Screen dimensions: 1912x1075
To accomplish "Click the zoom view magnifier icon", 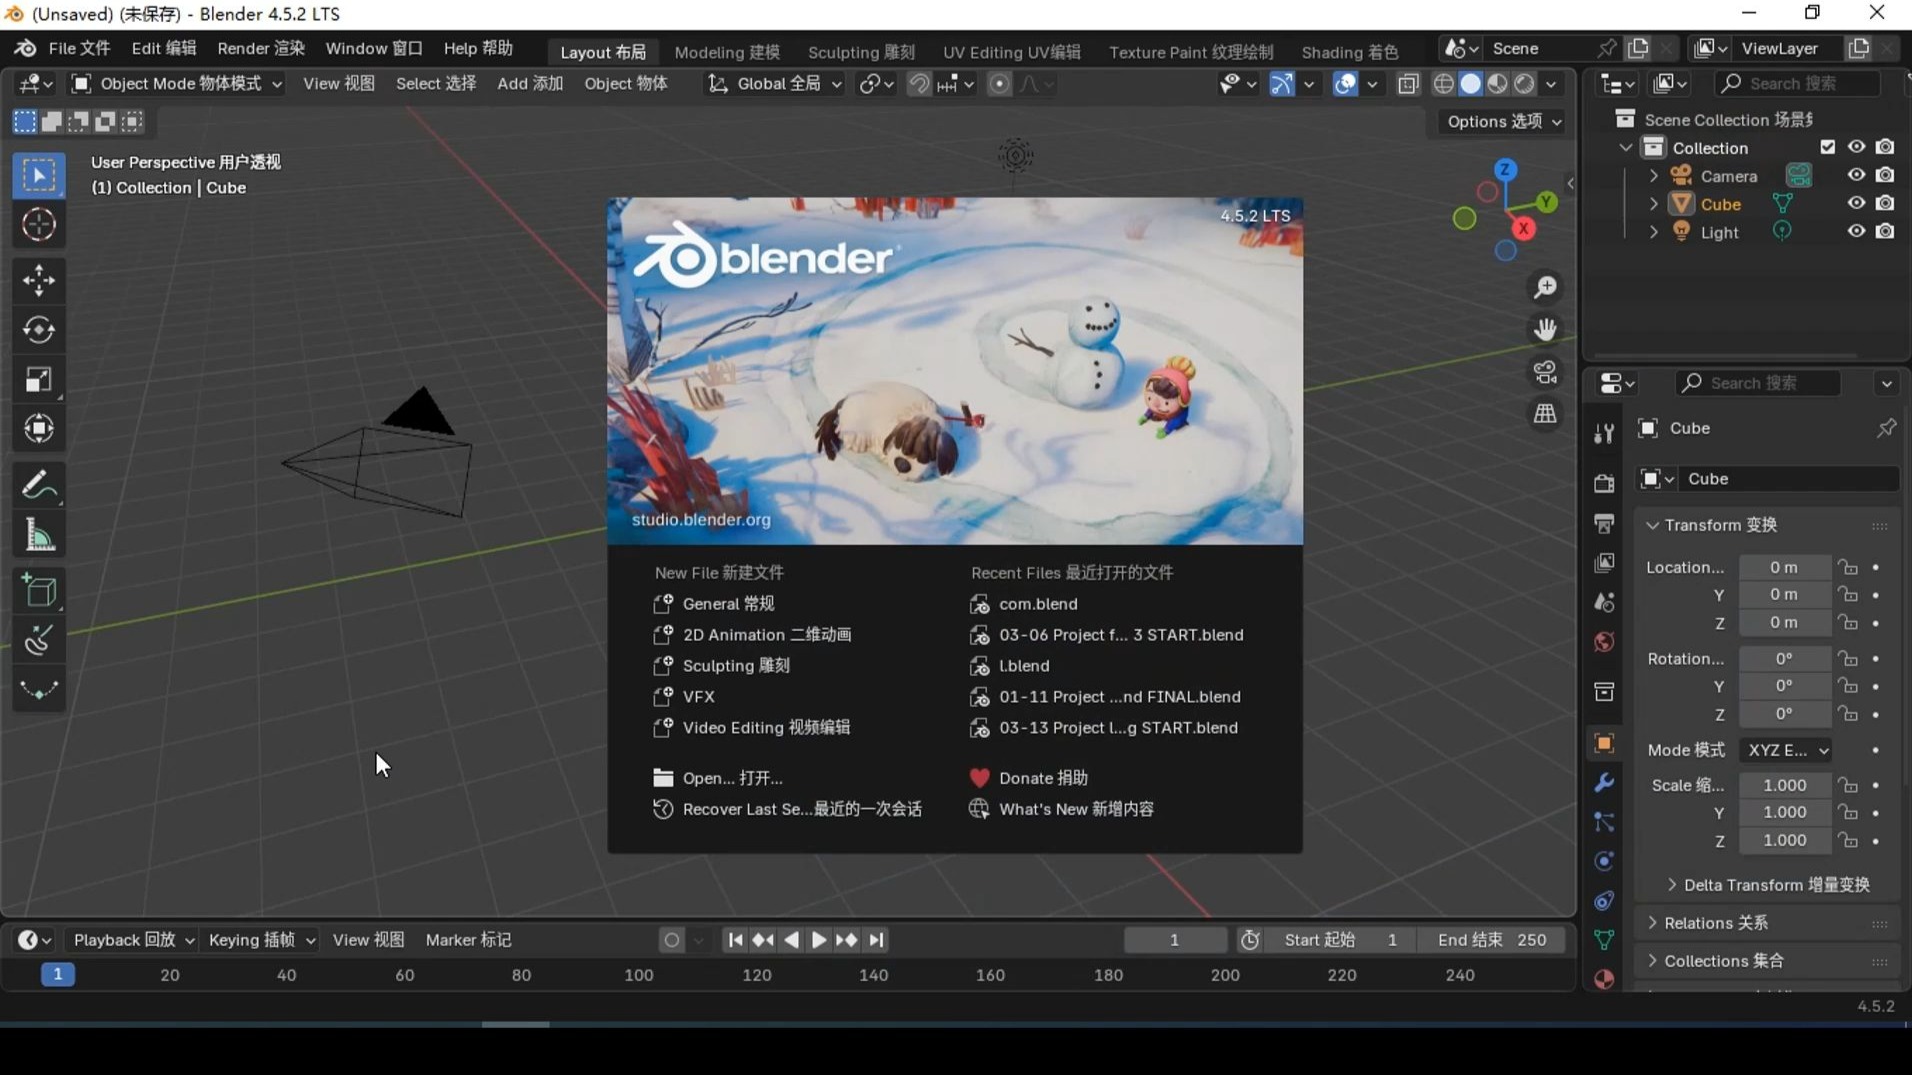I will [1545, 288].
